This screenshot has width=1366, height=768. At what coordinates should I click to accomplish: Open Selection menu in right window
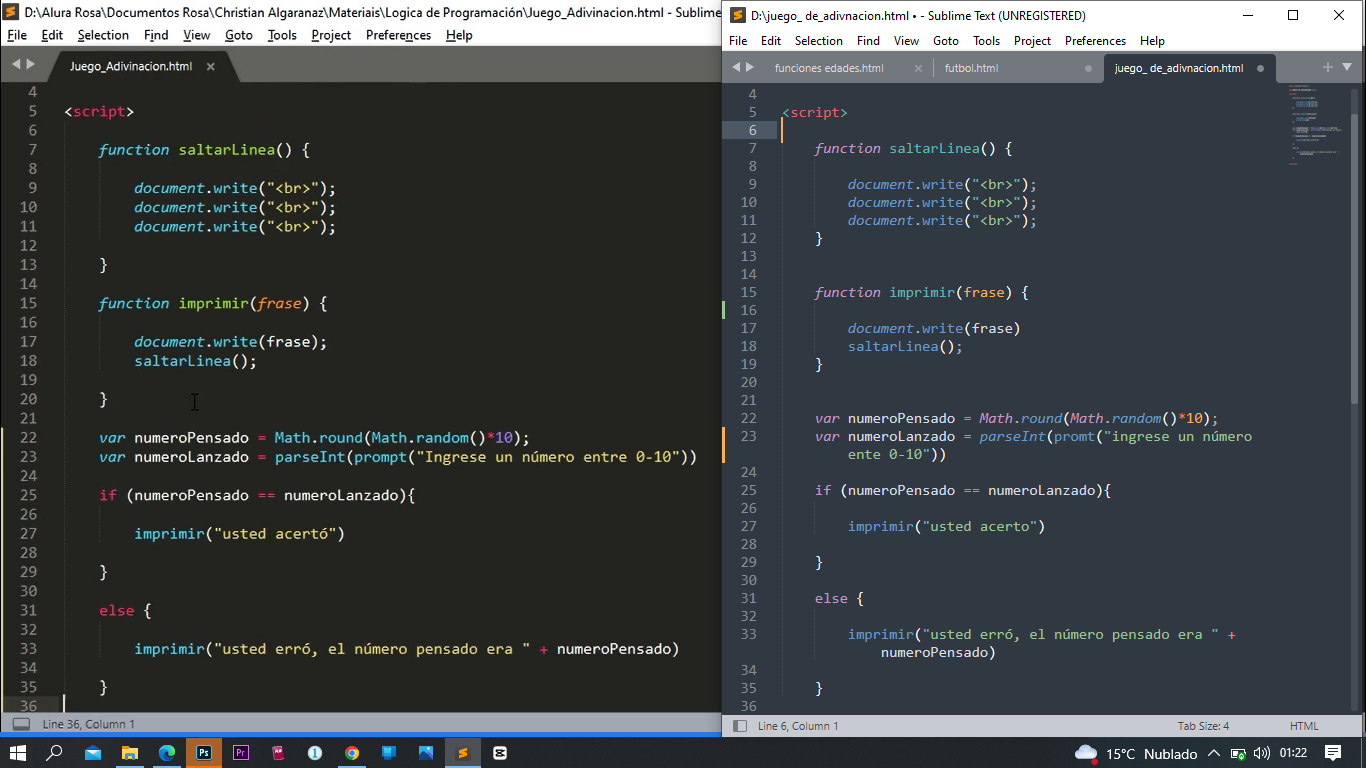click(819, 41)
